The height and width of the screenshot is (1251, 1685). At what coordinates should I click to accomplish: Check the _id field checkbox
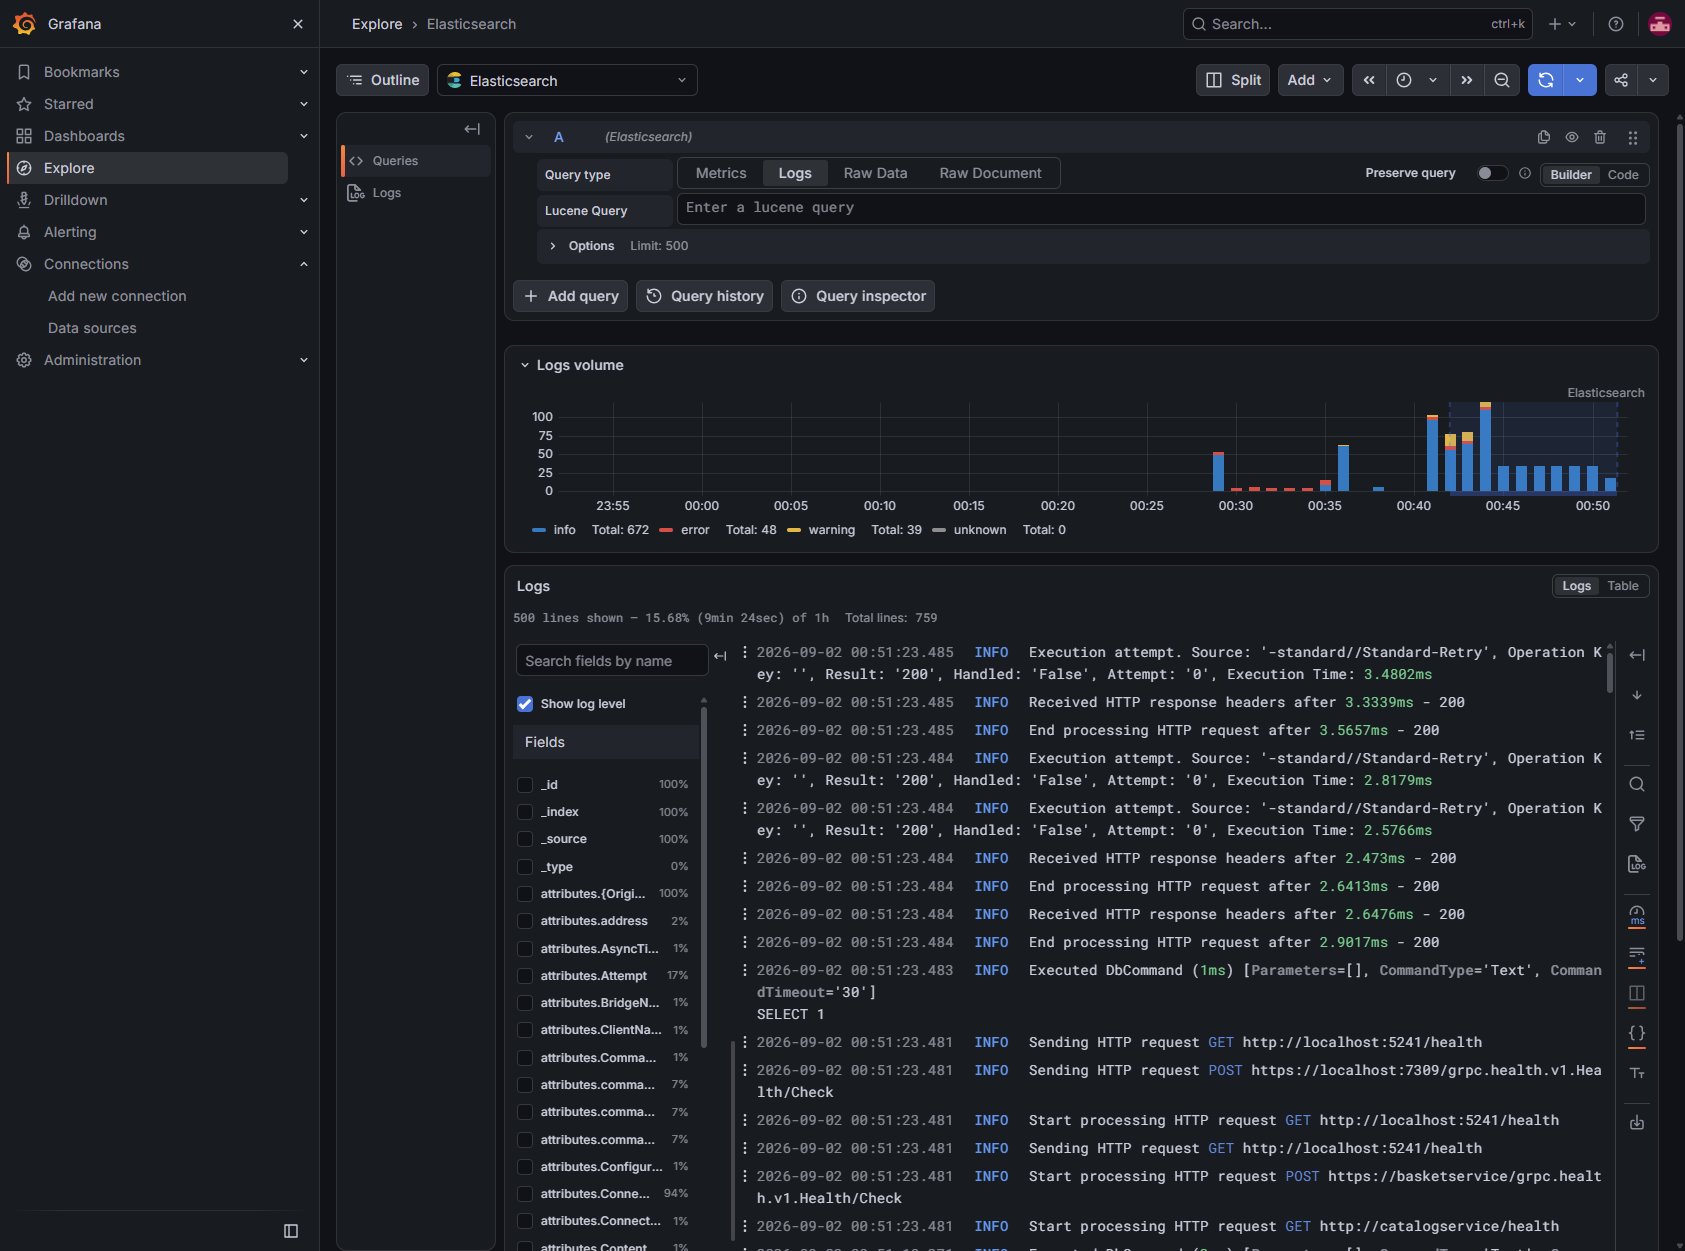[x=525, y=785]
